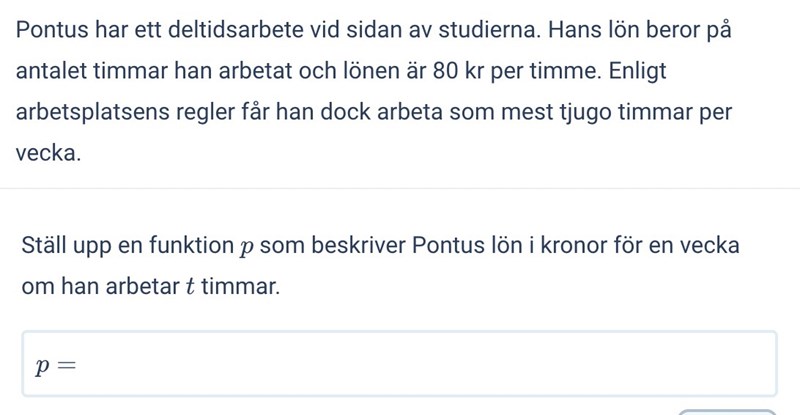The width and height of the screenshot is (800, 415).
Task: Click the partially visible button below the answer box
Action: 727,411
